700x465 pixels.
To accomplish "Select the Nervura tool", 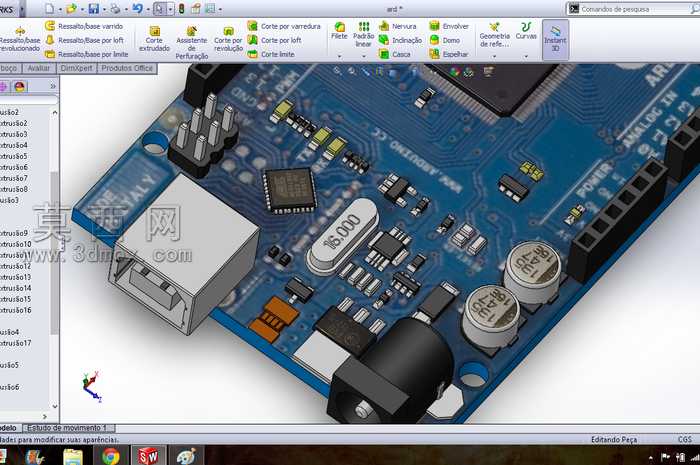I will click(x=398, y=26).
